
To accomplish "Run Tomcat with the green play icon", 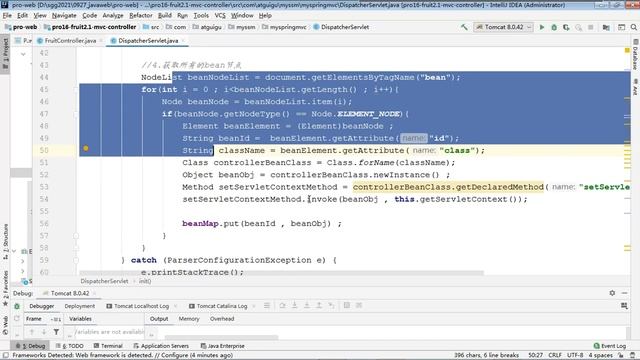I will coord(542,27).
